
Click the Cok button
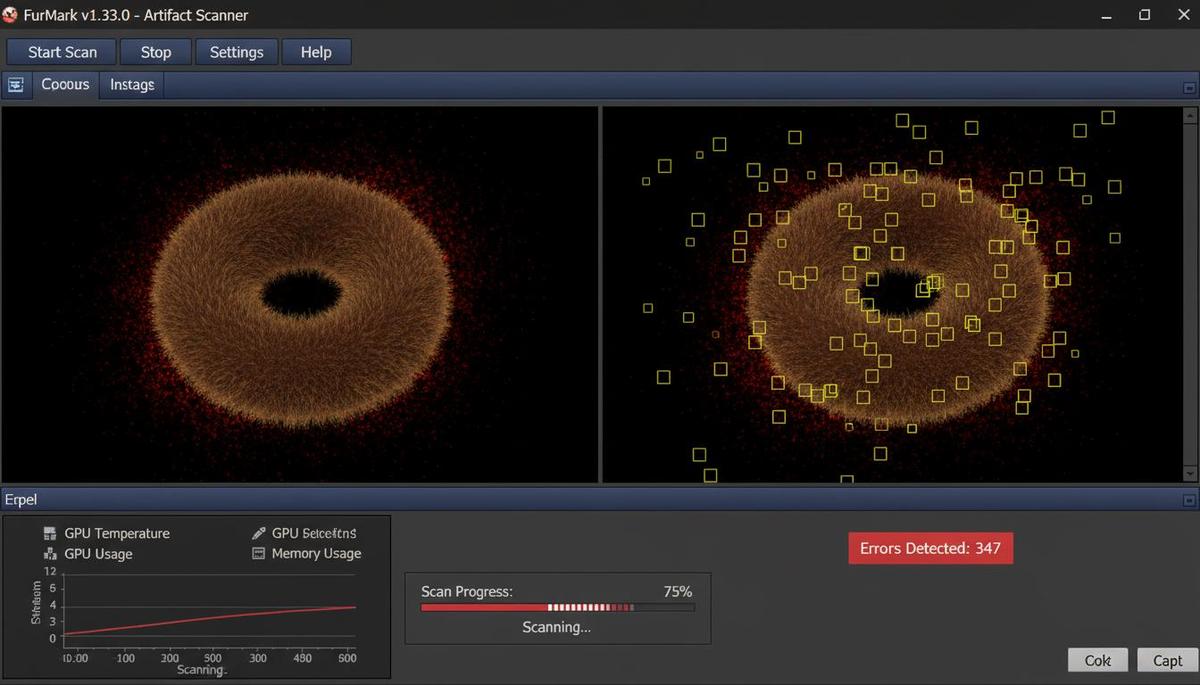pos(1098,660)
